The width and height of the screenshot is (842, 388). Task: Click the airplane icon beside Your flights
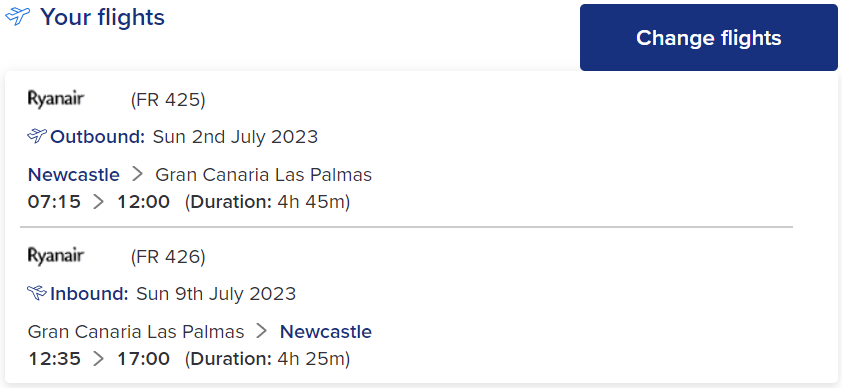pos(17,17)
